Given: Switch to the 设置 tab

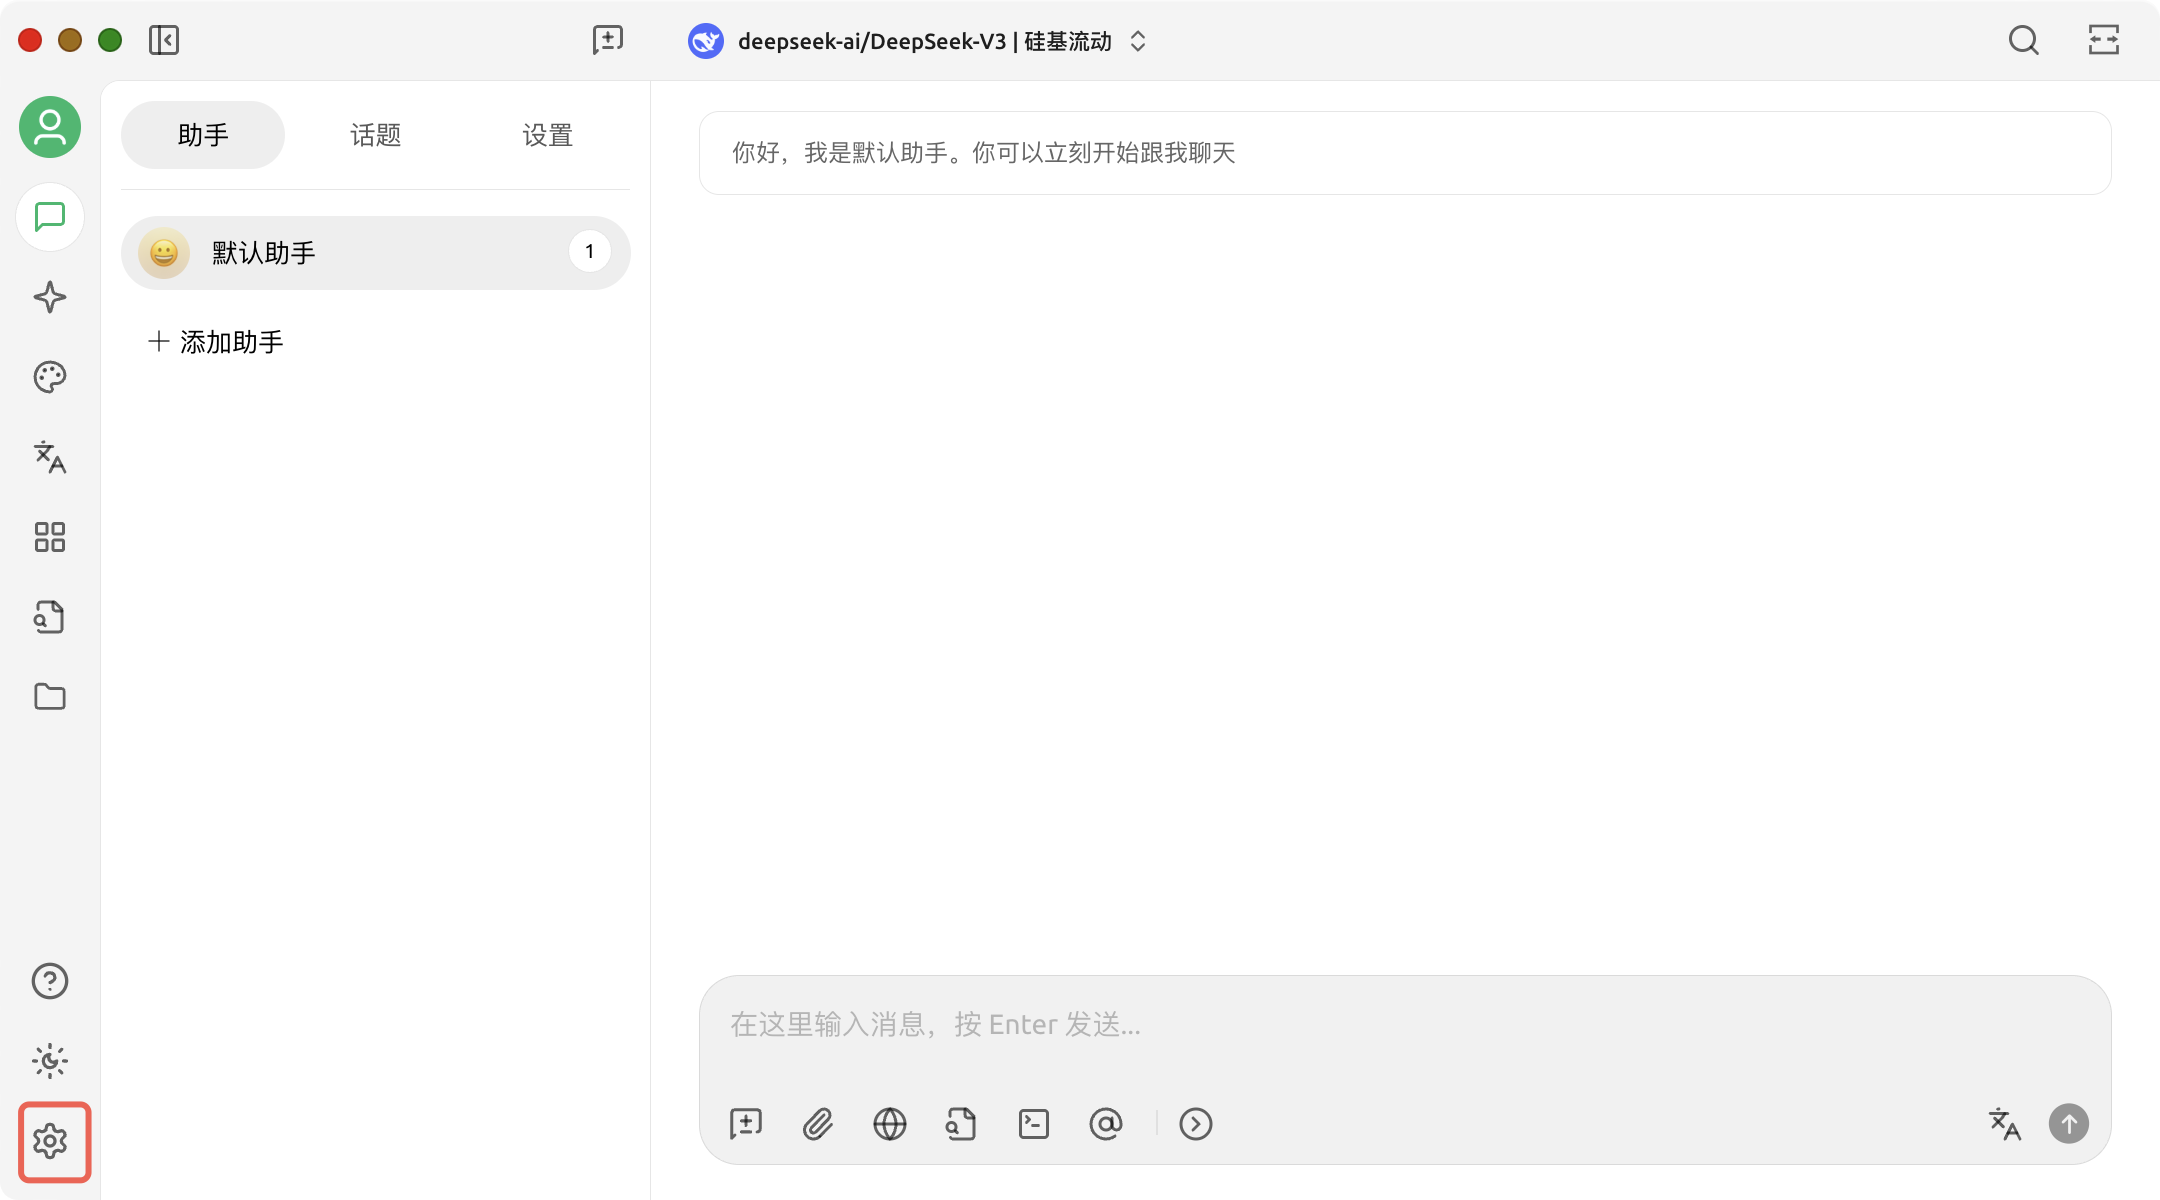Looking at the screenshot, I should click(547, 135).
